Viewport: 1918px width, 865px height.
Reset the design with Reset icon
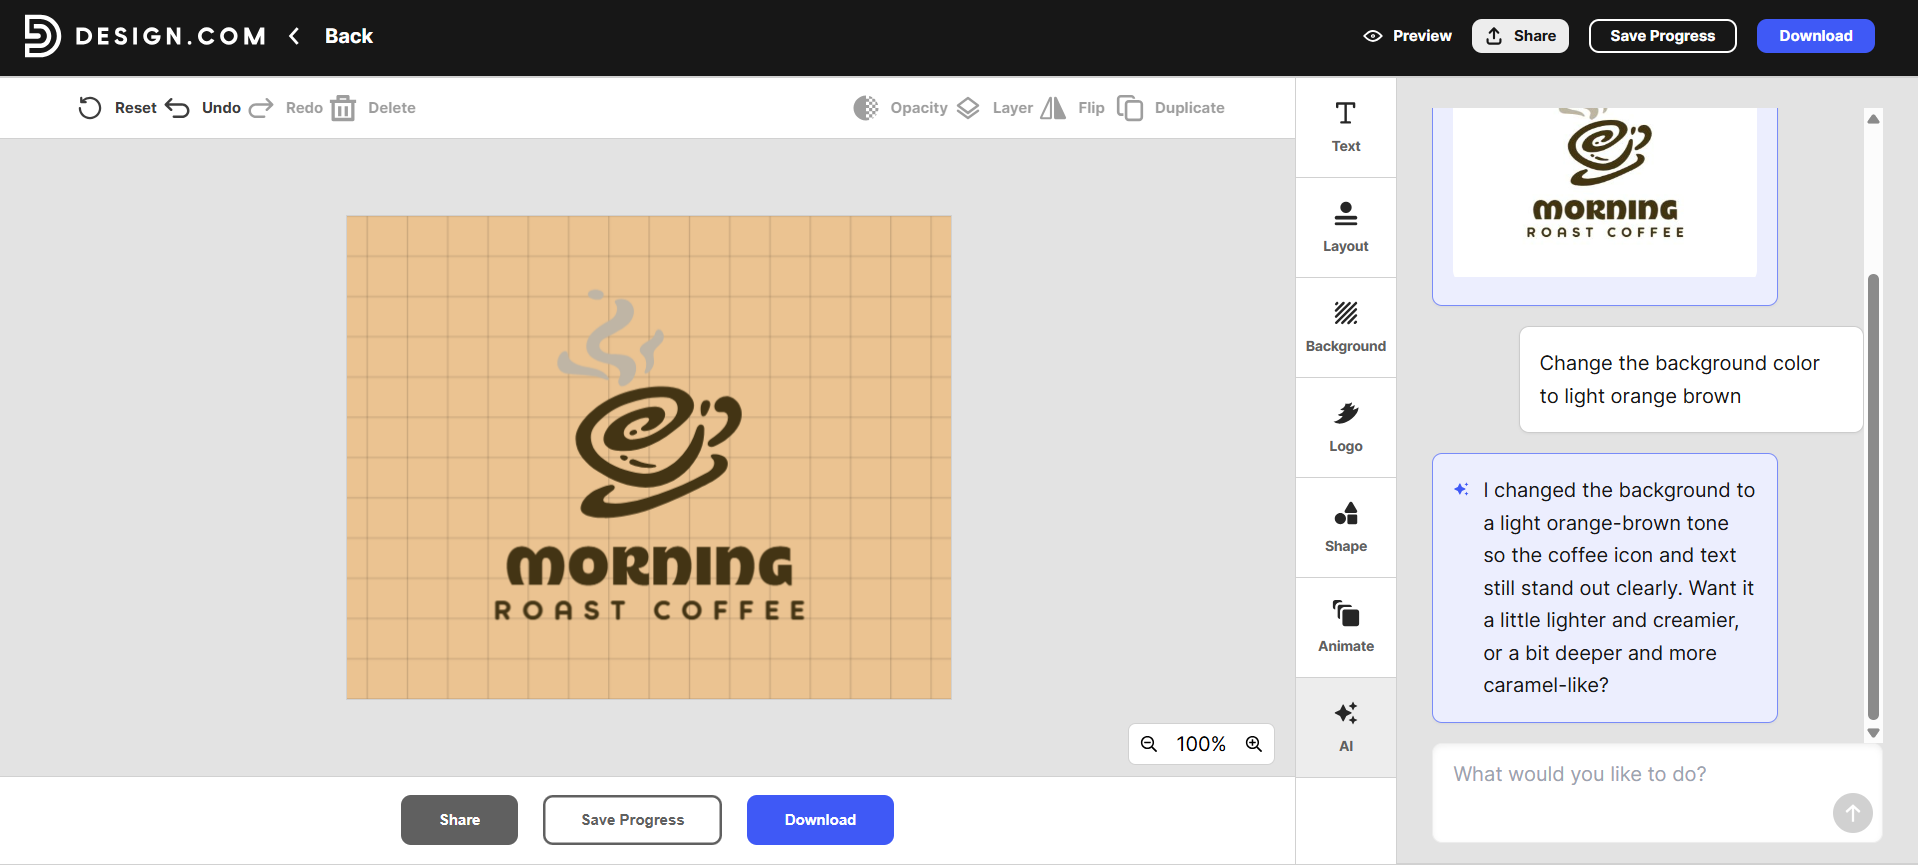pyautogui.click(x=90, y=108)
